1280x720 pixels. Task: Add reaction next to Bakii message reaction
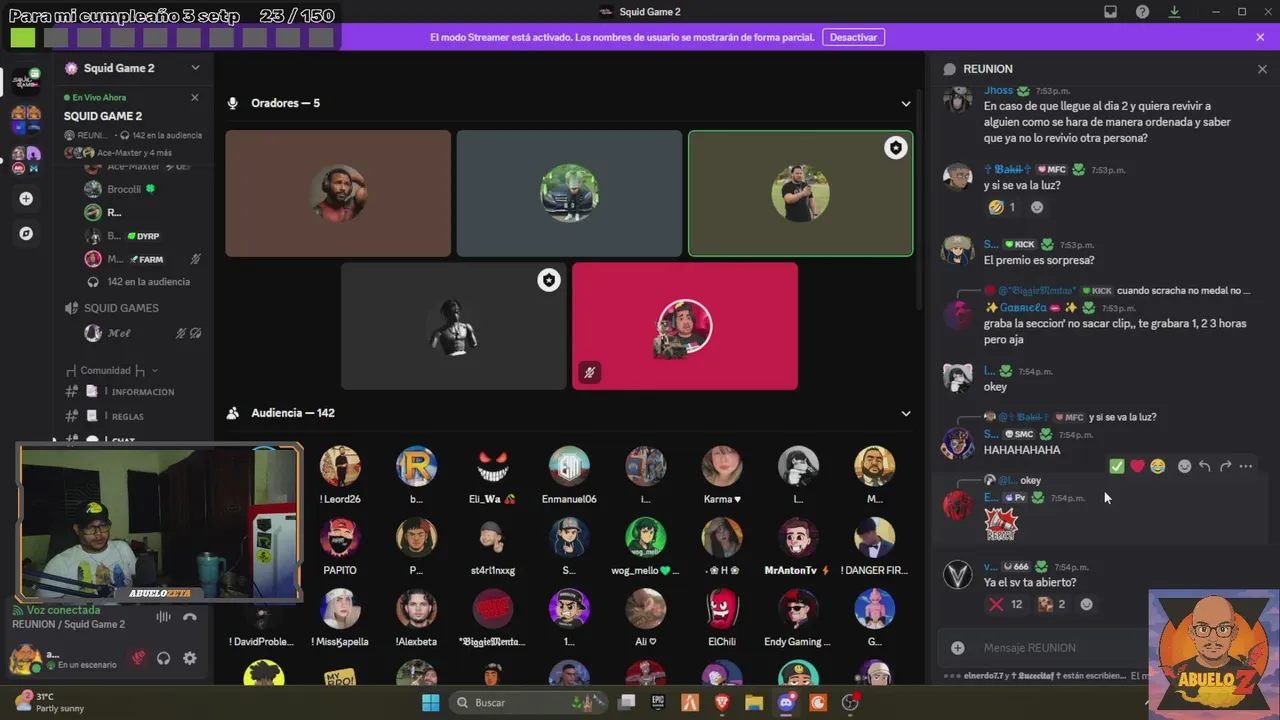tap(1037, 207)
